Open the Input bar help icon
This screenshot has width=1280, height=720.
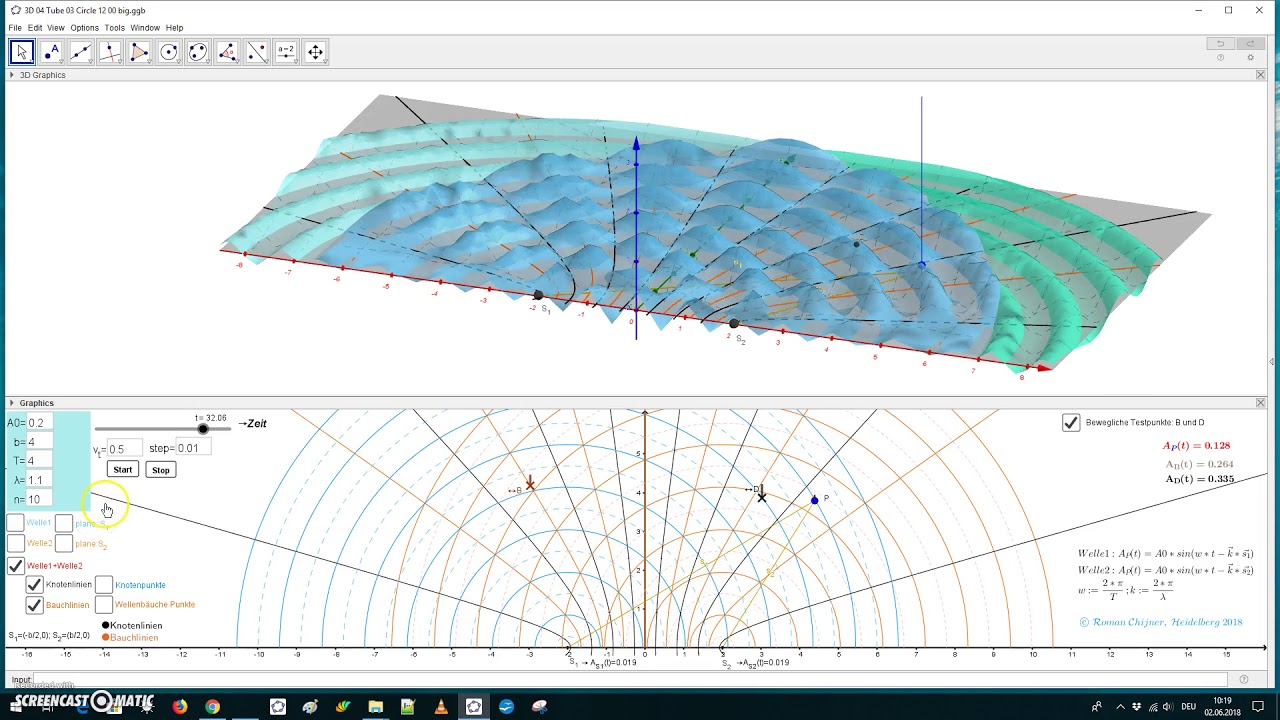pos(1244,680)
